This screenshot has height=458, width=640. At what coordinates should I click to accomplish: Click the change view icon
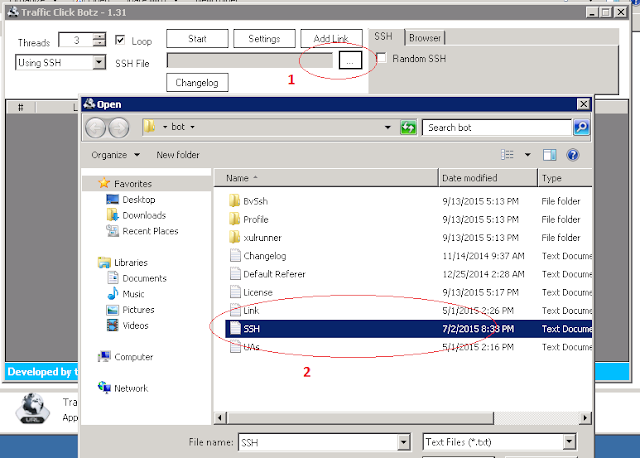pyautogui.click(x=507, y=155)
